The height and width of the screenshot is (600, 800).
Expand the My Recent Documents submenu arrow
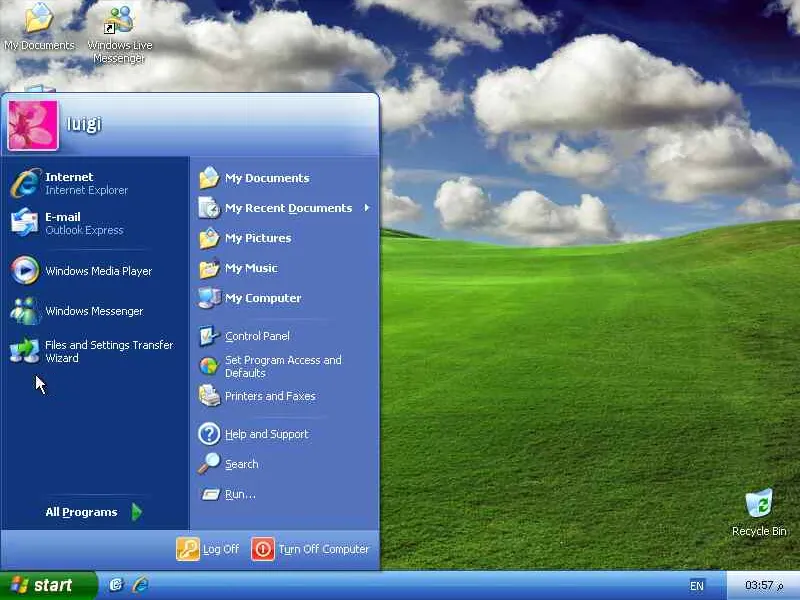pos(367,208)
